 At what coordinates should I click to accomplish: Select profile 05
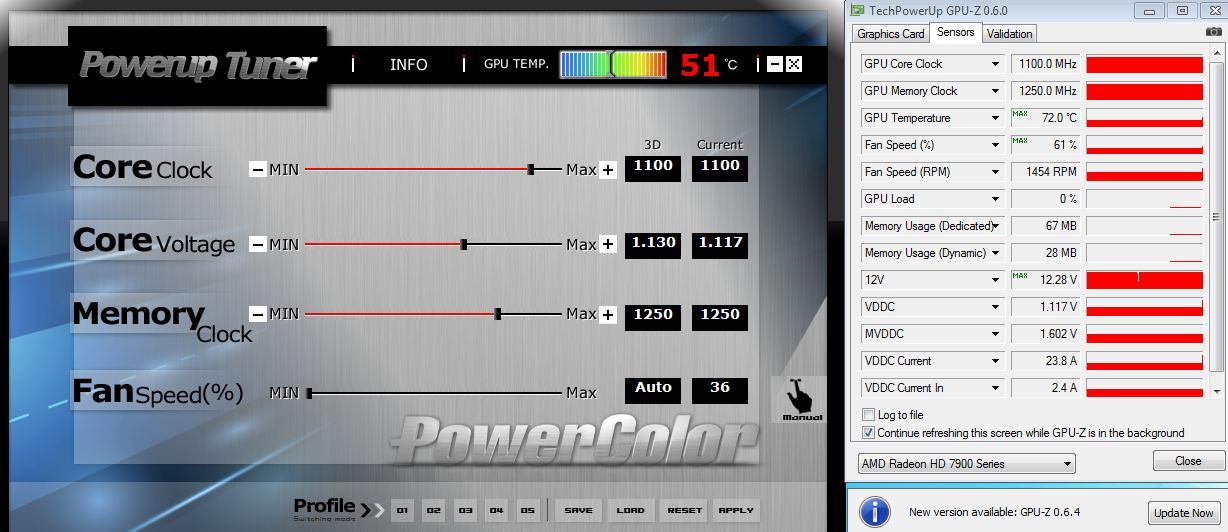coord(528,510)
